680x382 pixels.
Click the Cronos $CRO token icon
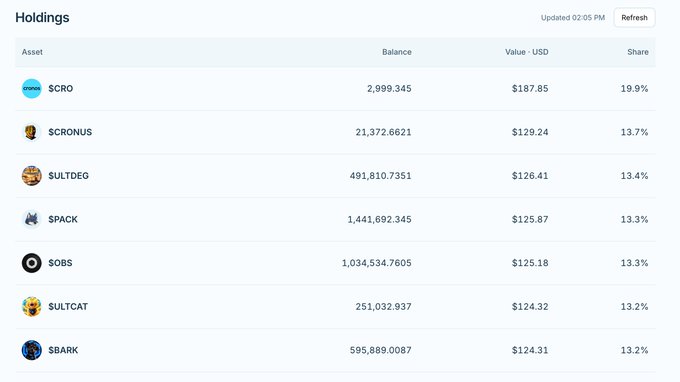point(32,88)
